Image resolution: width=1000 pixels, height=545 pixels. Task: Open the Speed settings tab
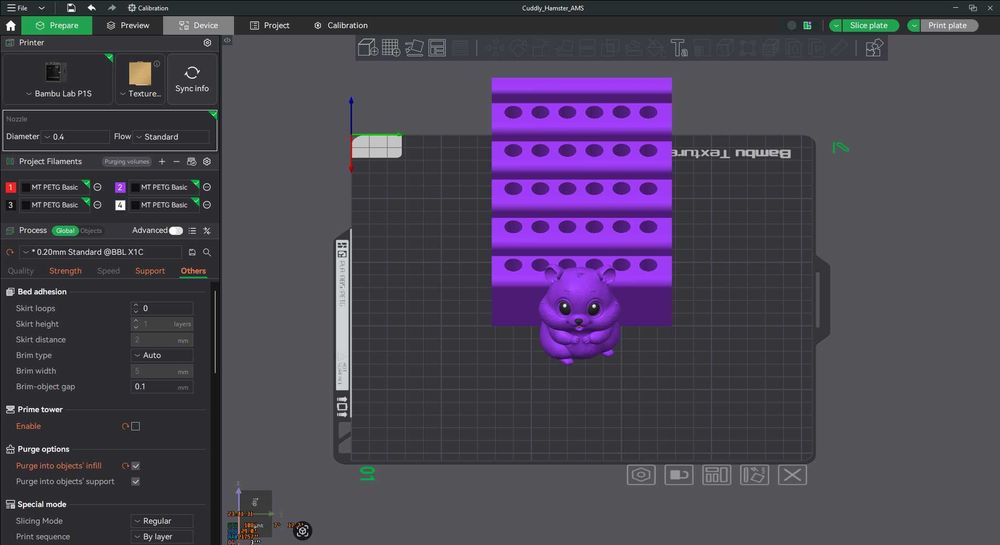tap(108, 271)
